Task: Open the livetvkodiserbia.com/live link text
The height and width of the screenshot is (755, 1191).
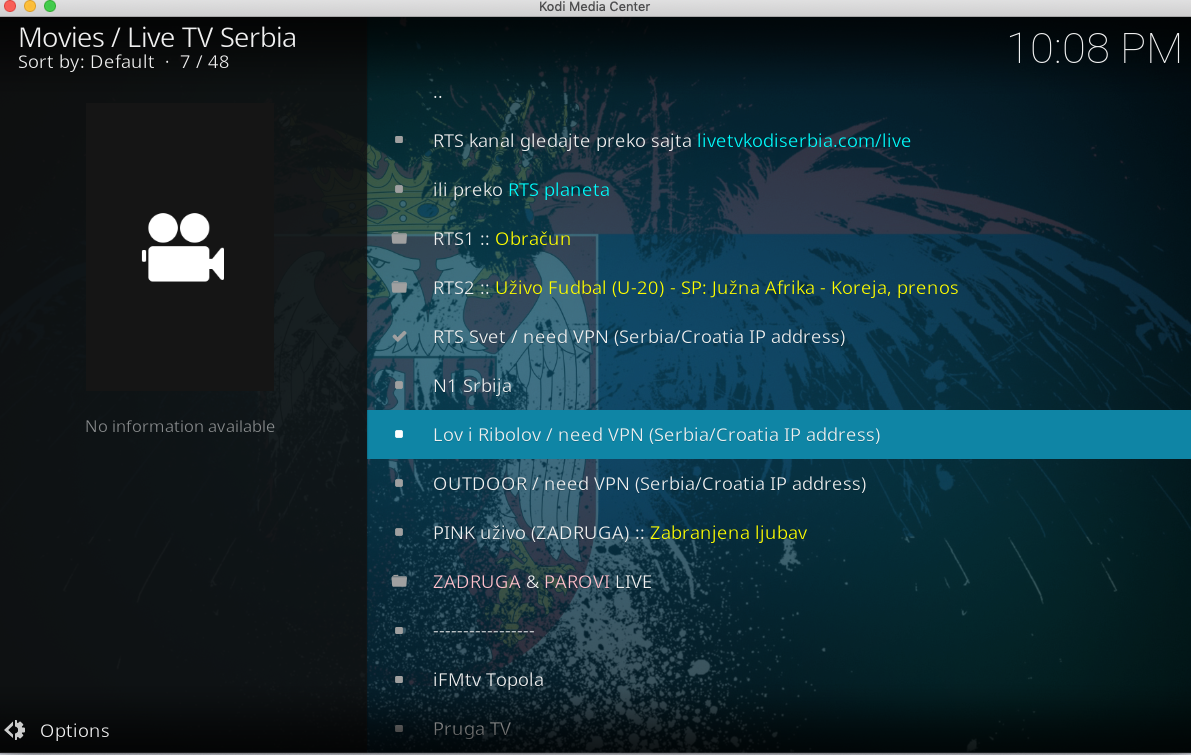Action: coord(804,141)
